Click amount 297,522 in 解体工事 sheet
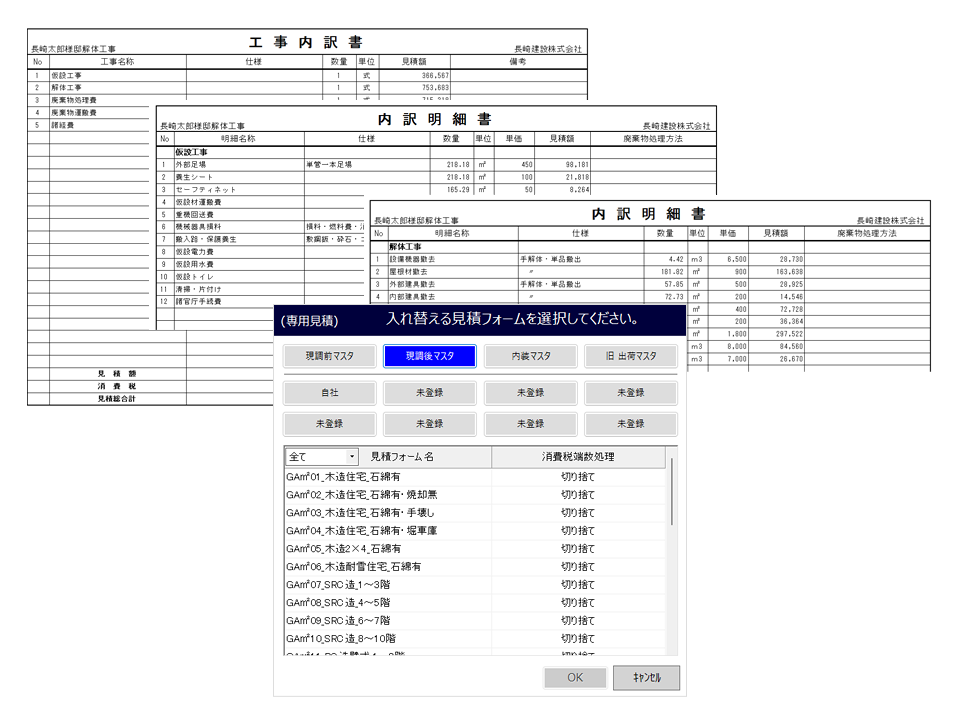The height and width of the screenshot is (720, 960). click(x=790, y=334)
